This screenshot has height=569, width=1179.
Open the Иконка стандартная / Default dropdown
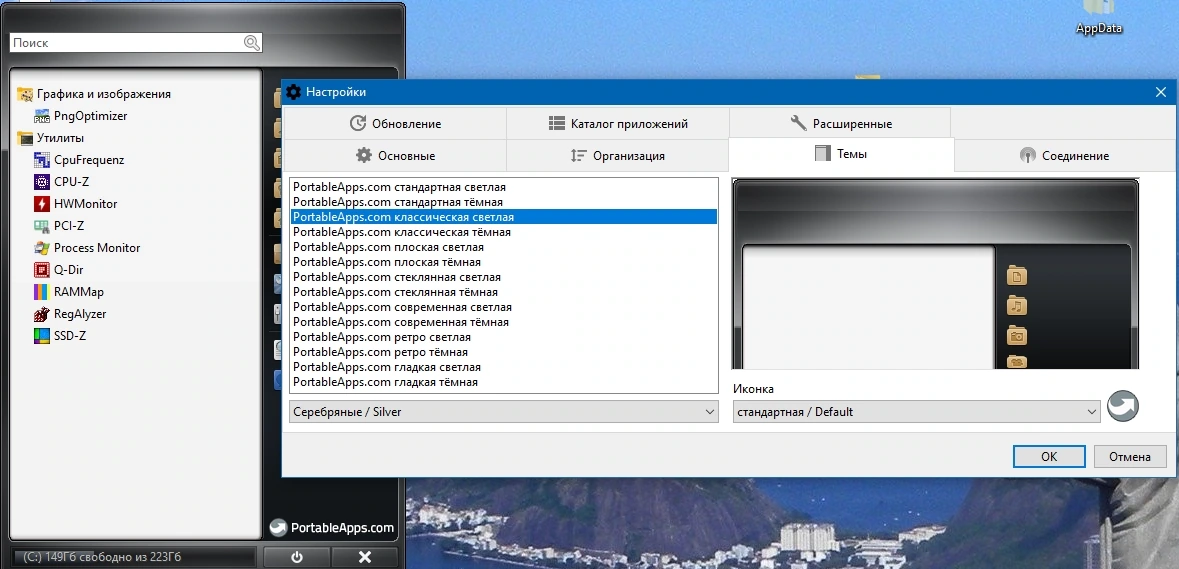click(x=917, y=412)
